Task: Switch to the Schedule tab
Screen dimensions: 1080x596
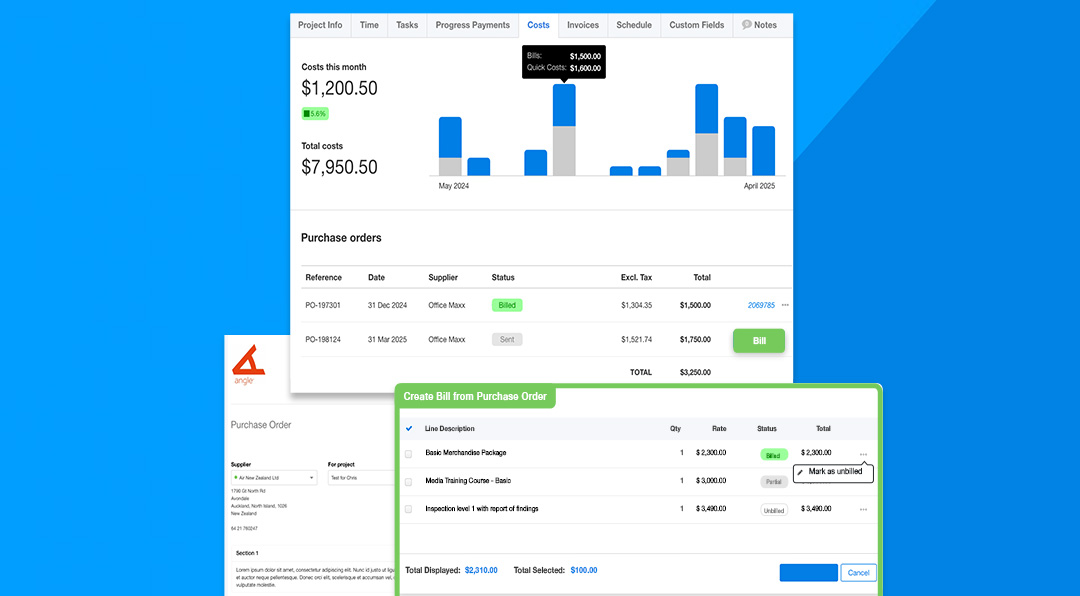Action: 634,25
